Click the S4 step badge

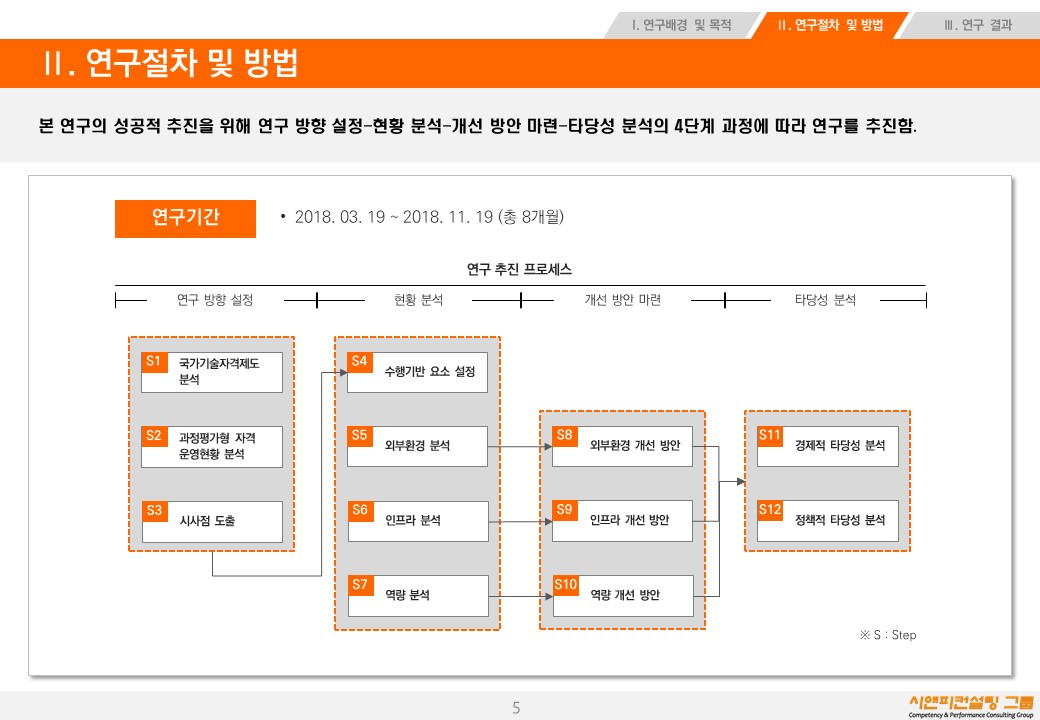pyautogui.click(x=359, y=362)
